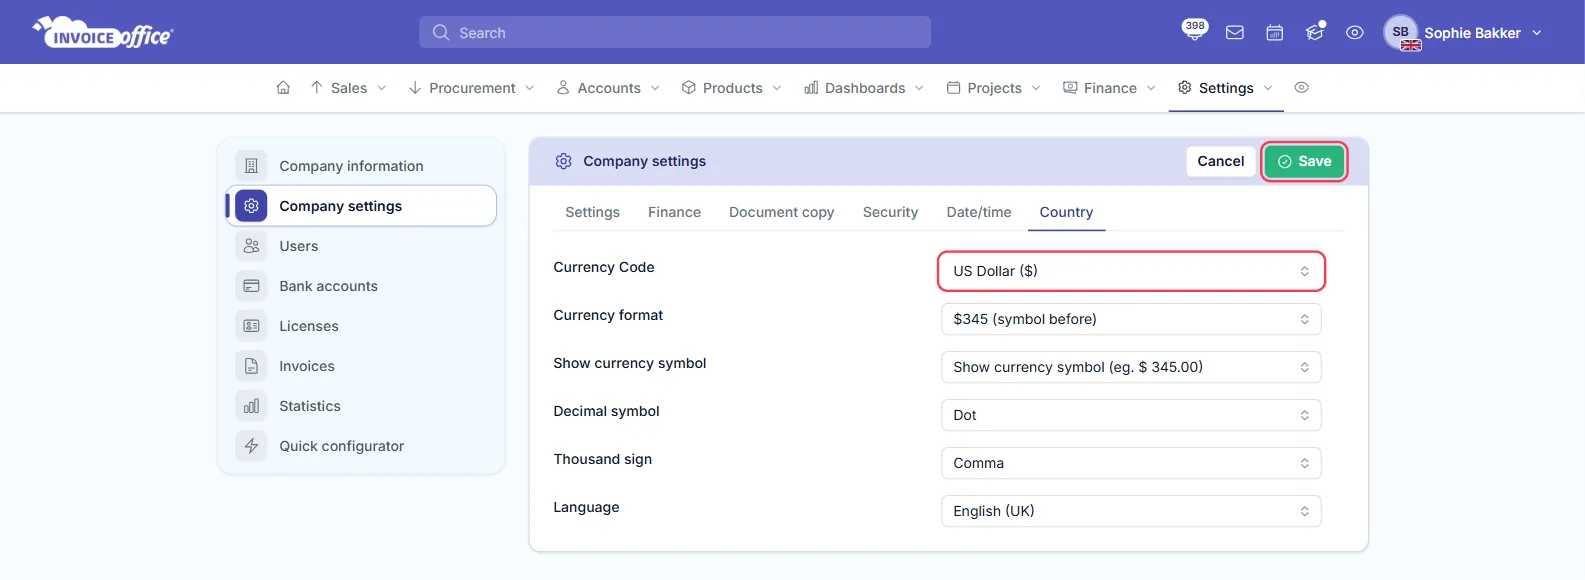The image size is (1585, 580).
Task: Click the search magnifier icon
Action: tap(441, 33)
